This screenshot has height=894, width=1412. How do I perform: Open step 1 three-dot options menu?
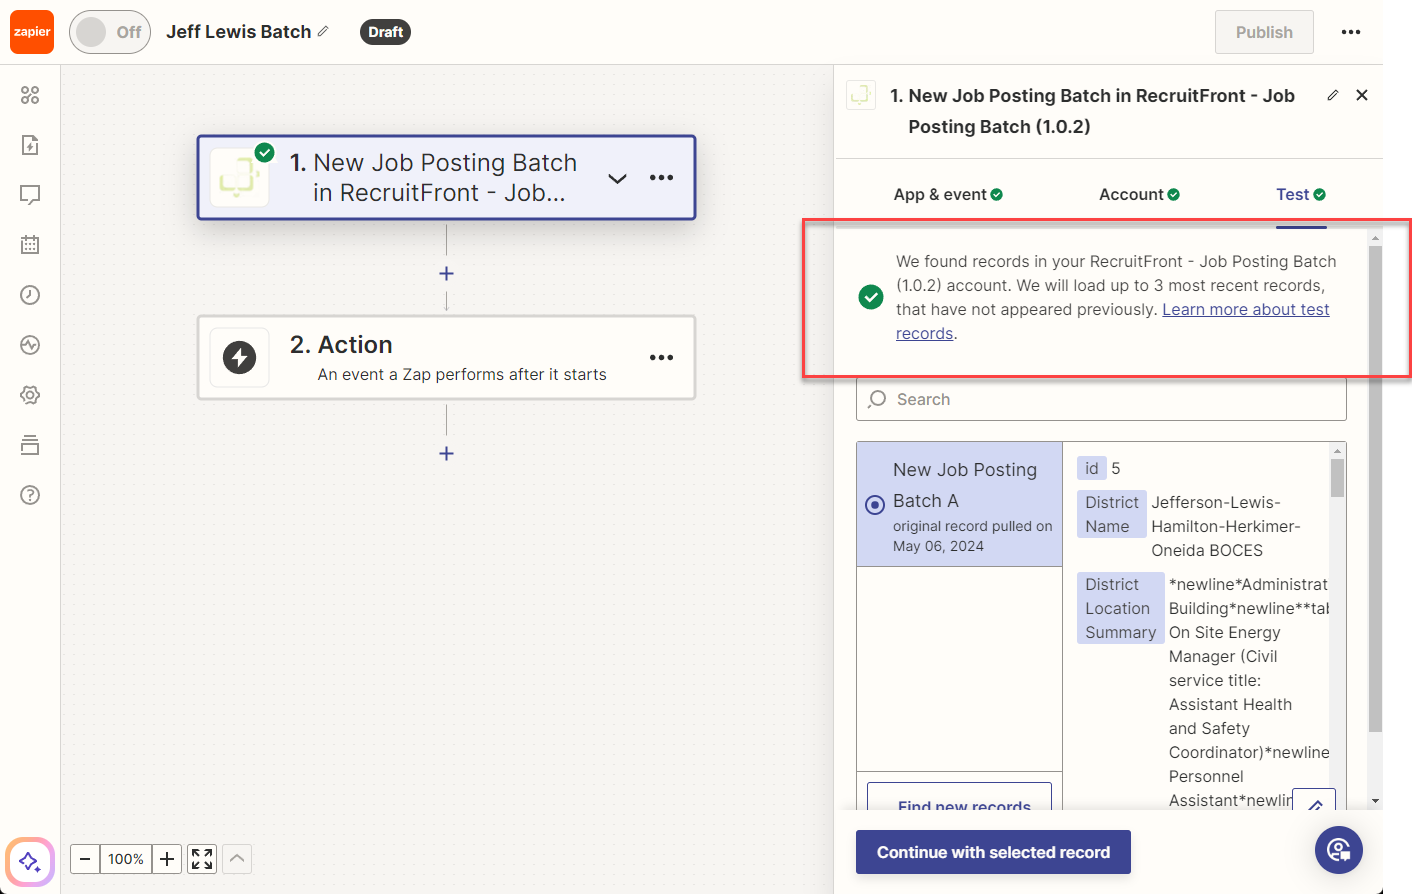coord(661,178)
